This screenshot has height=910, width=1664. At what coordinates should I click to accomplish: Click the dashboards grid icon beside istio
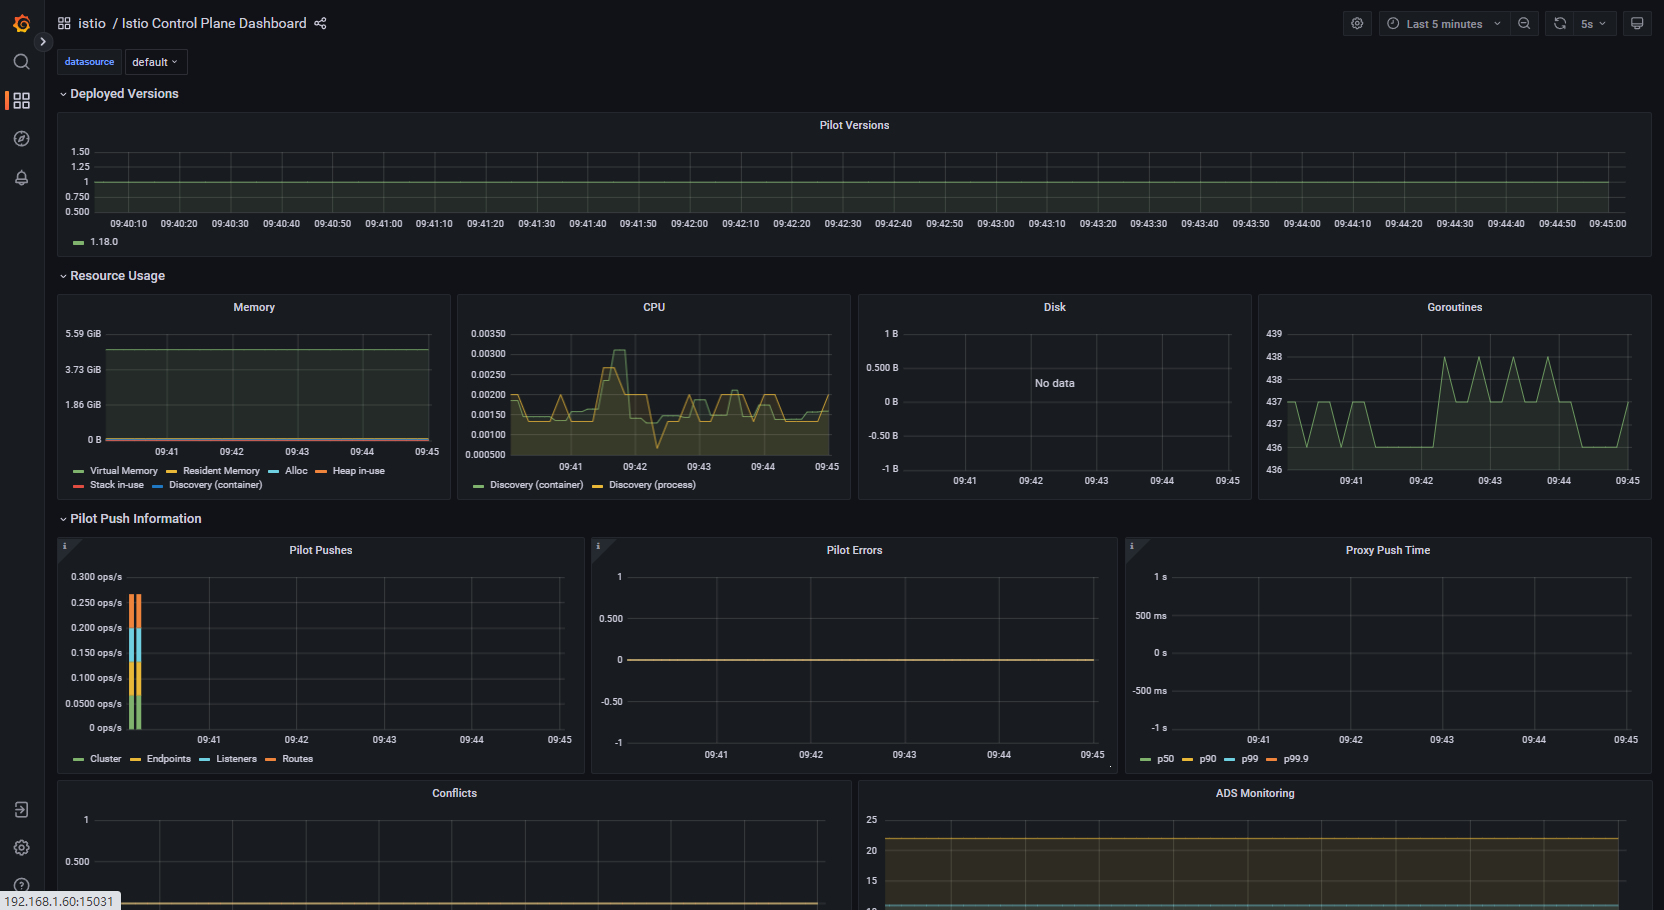coord(64,23)
